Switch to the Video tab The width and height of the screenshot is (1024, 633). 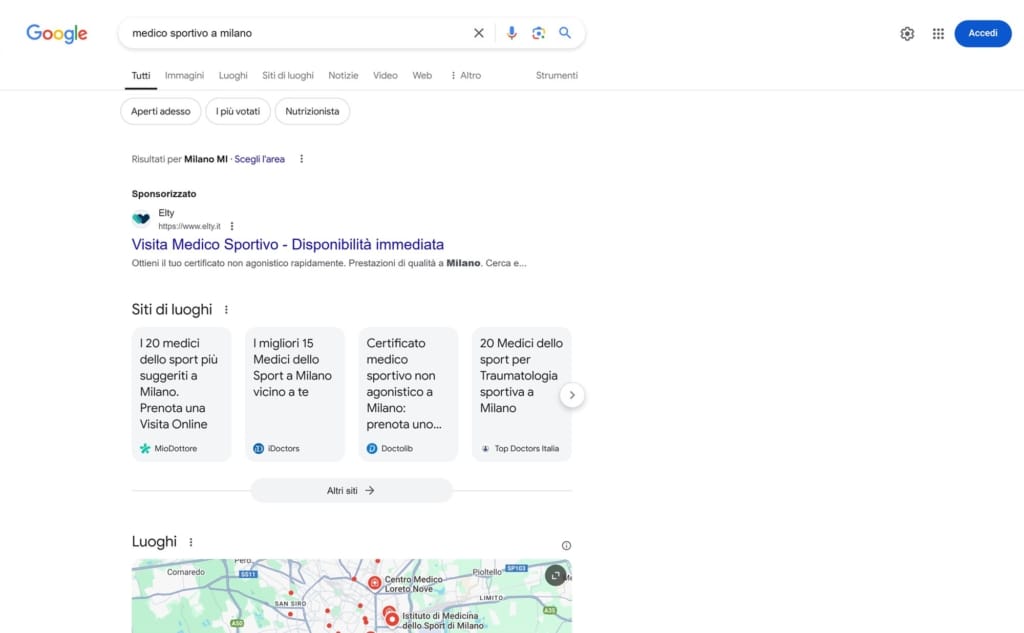[385, 76]
